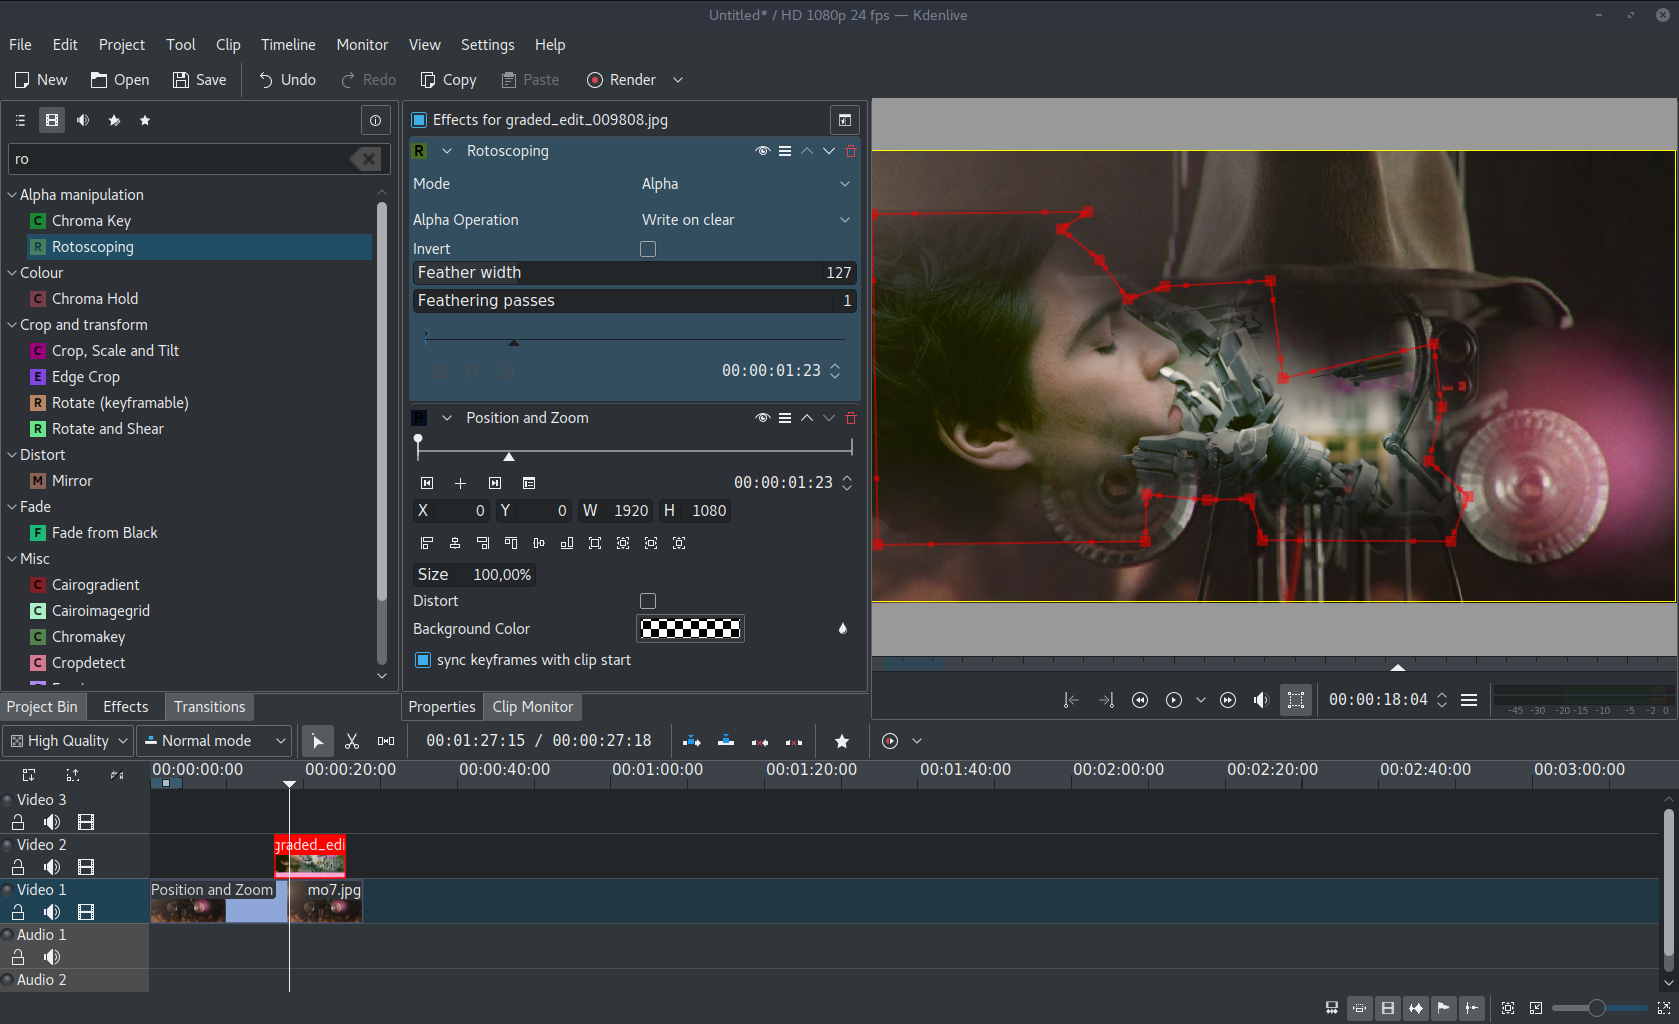Delete the Rotoscoping effect with trash icon
Viewport: 1679px width, 1024px height.
851,151
